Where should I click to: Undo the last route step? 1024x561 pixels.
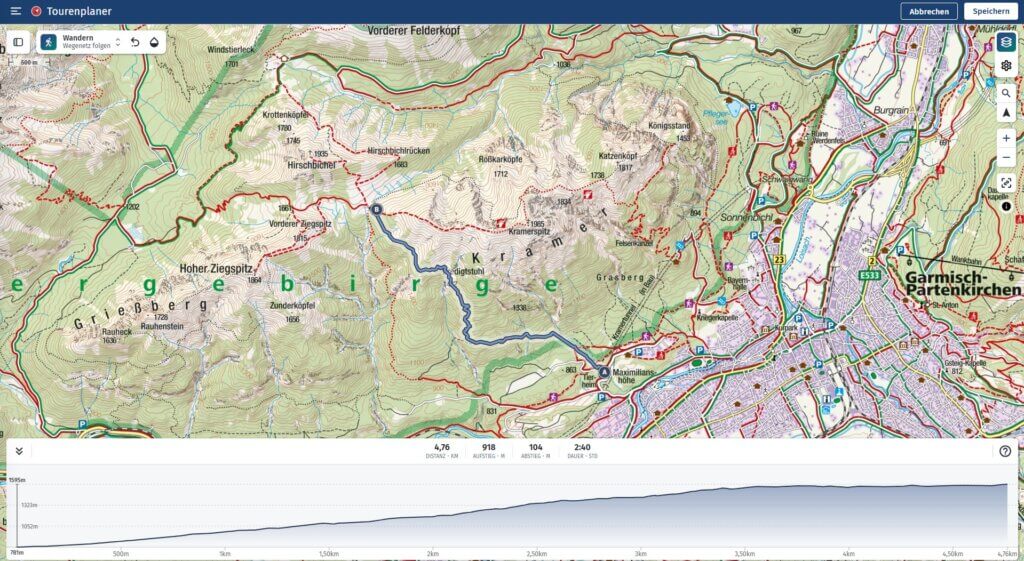[135, 42]
